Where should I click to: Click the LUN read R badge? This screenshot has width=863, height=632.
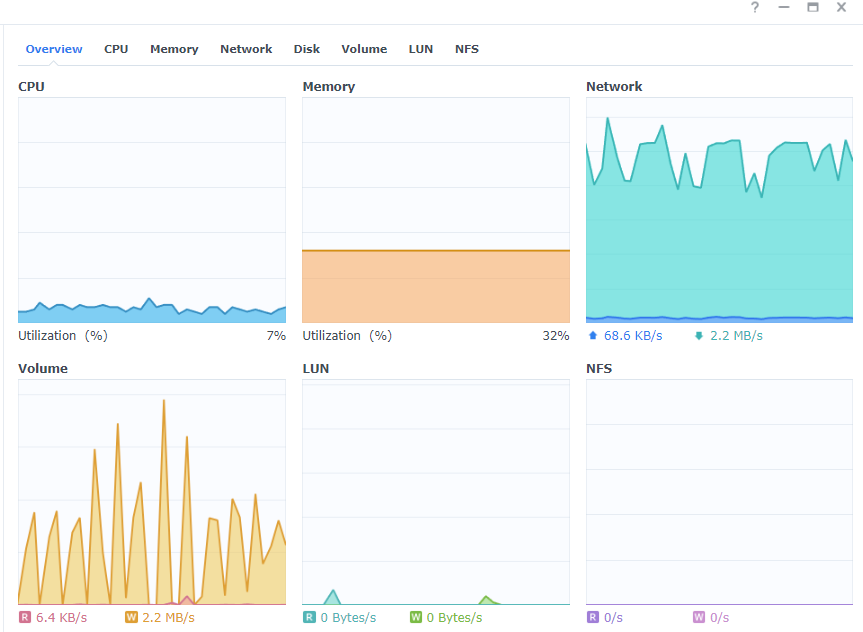point(309,618)
